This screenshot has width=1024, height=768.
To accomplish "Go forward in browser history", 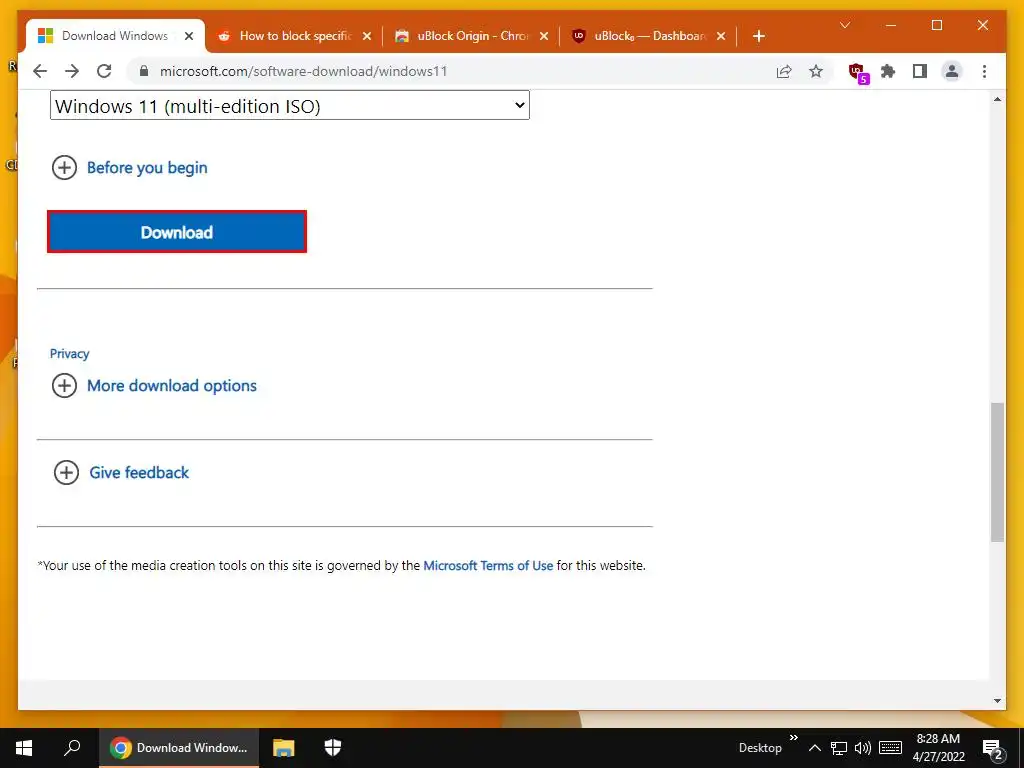I will 72,71.
